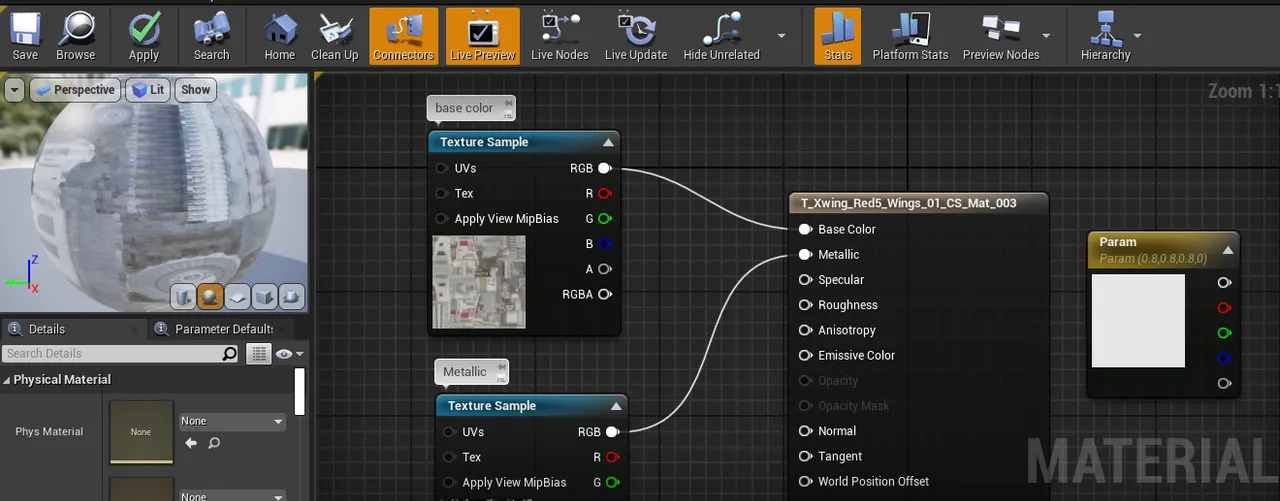Viewport: 1280px width, 501px height.
Task: Click RGB output pin of base color sampler
Action: click(604, 168)
